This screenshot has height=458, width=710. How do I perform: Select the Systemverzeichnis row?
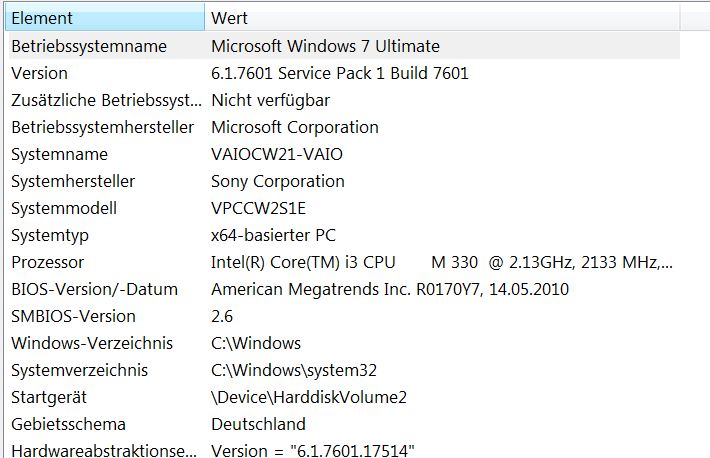point(79,370)
